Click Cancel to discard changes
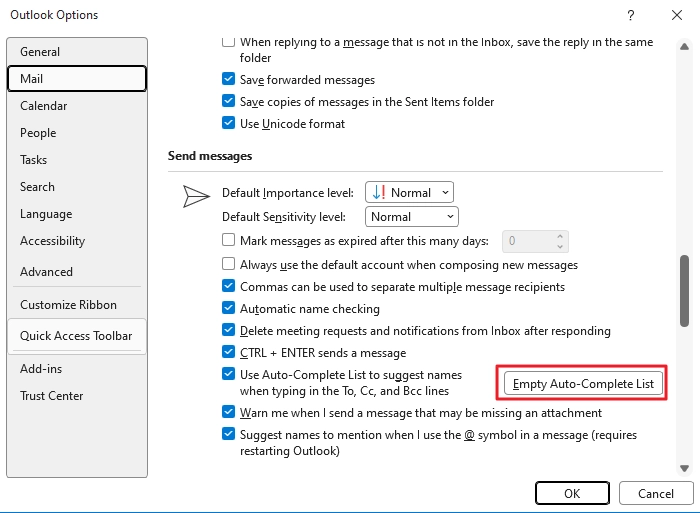 click(656, 493)
